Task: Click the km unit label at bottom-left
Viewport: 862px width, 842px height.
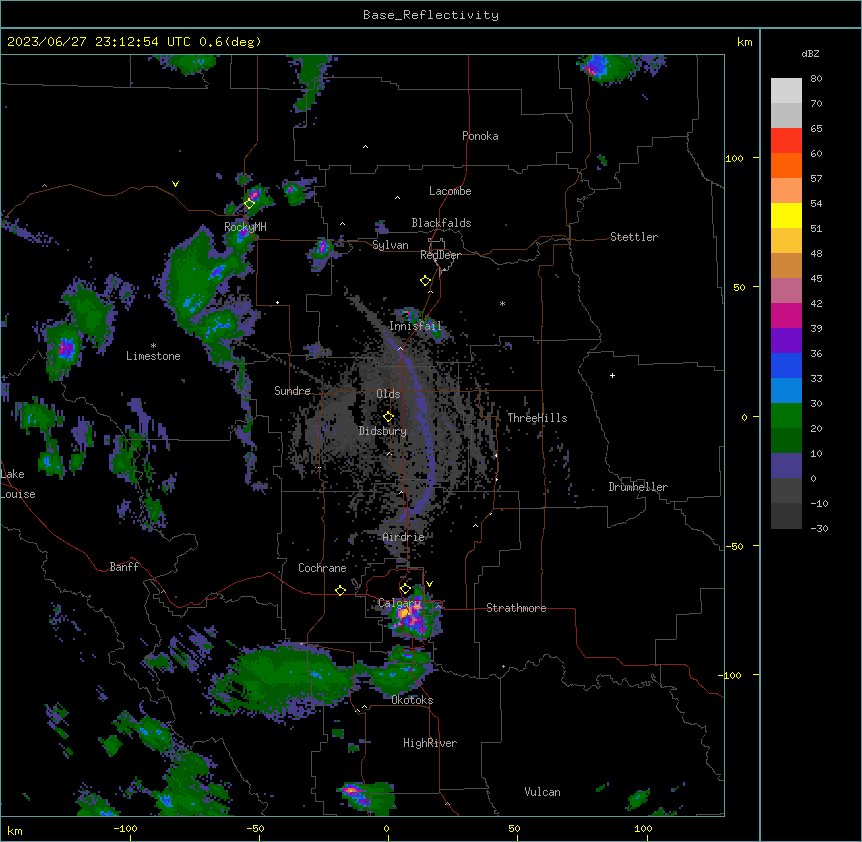Action: click(15, 830)
